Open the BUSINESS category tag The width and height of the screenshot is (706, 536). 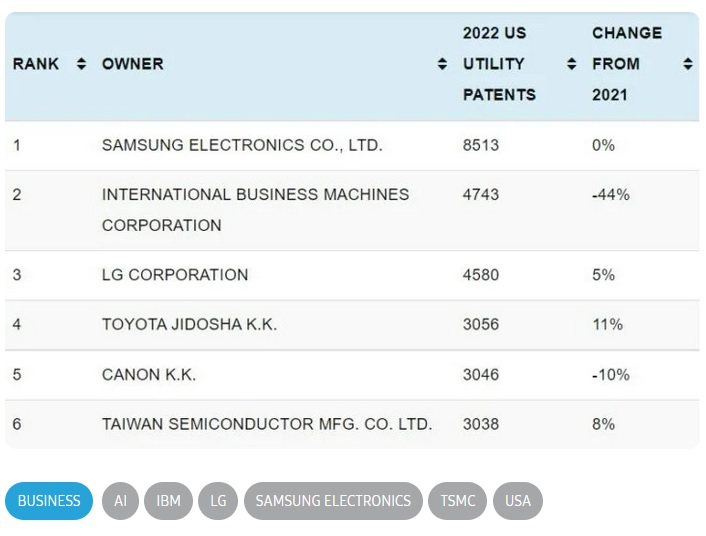tap(49, 501)
